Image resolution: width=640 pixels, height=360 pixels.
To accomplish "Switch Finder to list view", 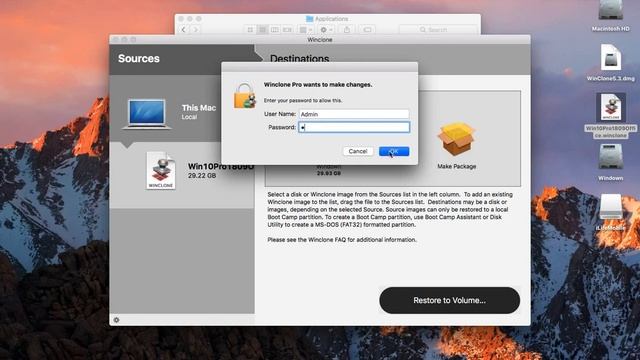I will click(x=262, y=30).
